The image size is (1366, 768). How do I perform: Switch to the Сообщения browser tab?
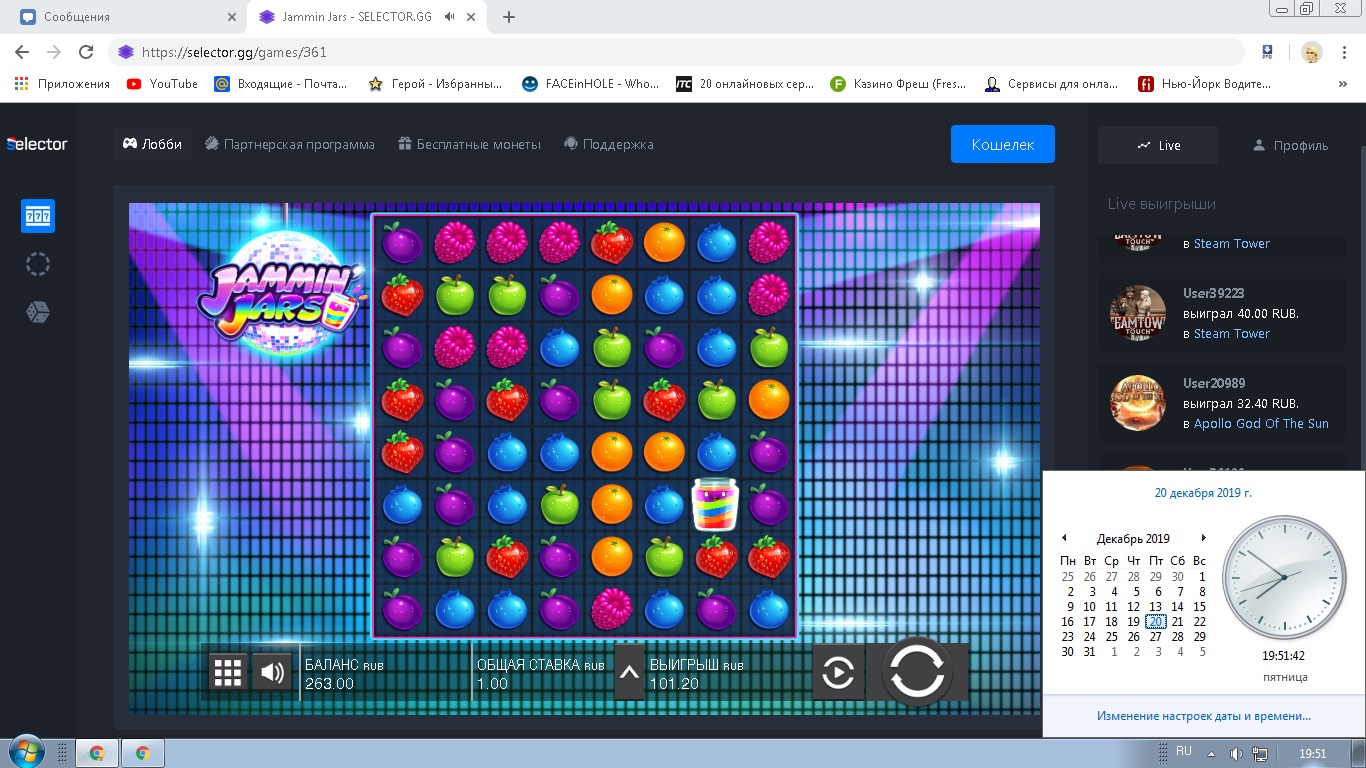pos(127,17)
